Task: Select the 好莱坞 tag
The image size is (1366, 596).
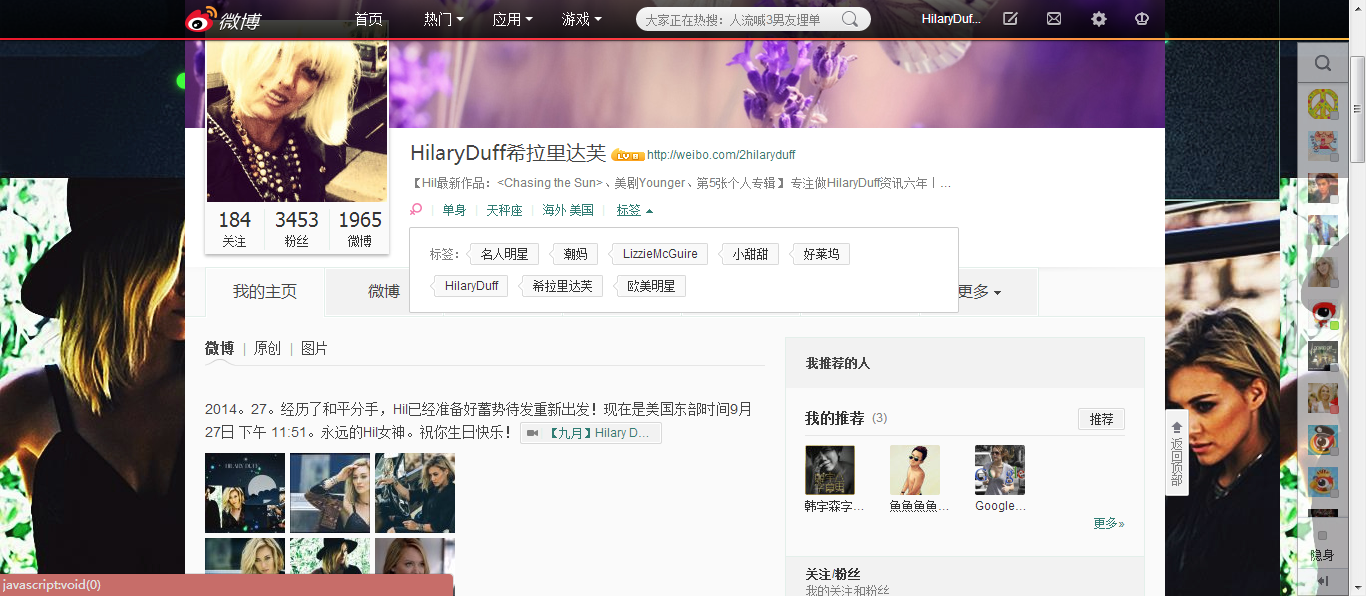Action: pyautogui.click(x=820, y=254)
